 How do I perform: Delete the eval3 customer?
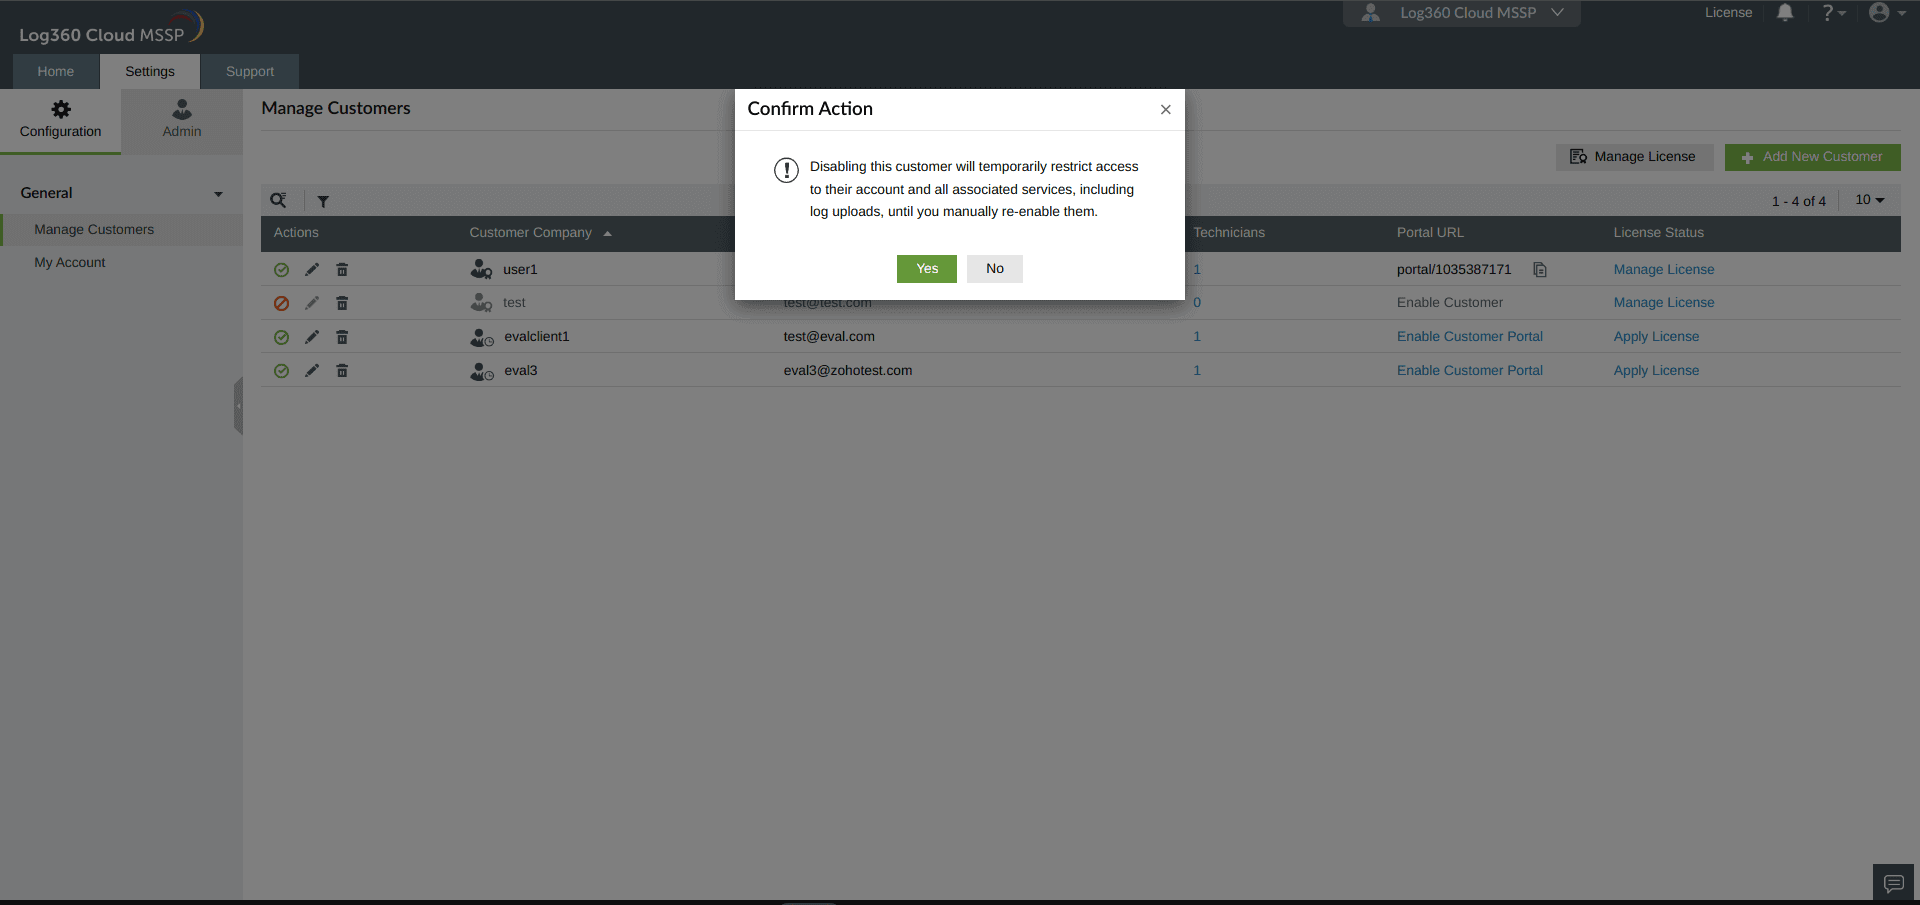[x=342, y=371]
